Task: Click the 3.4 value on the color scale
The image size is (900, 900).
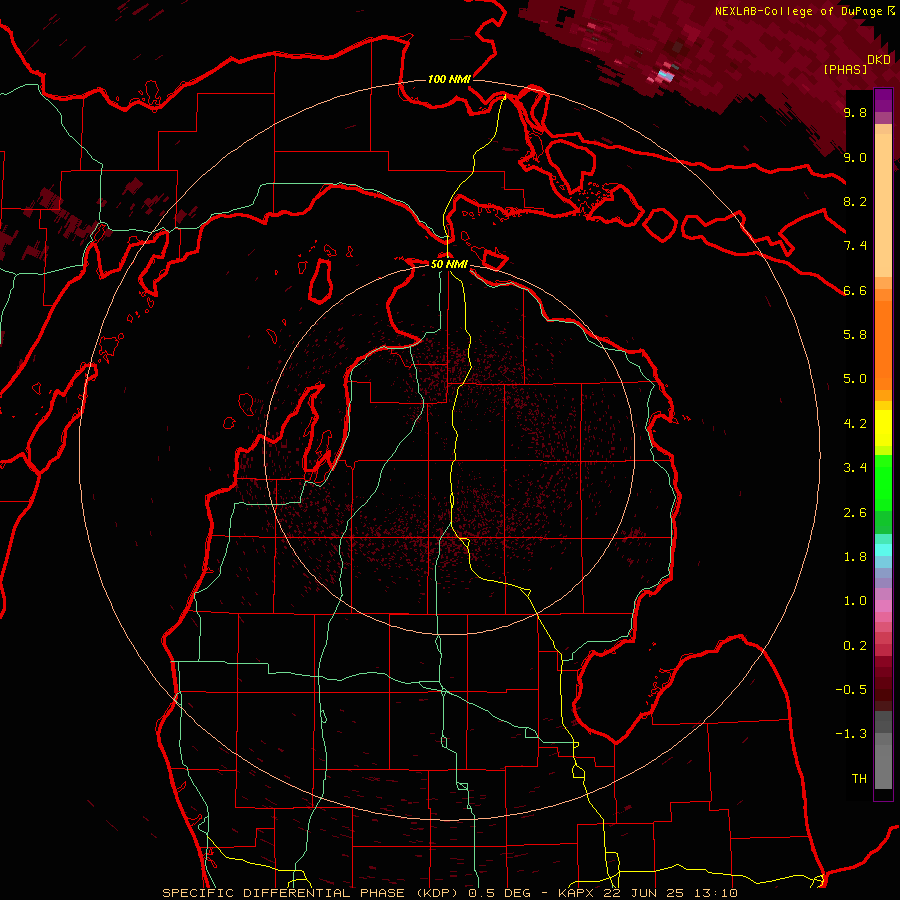Action: tap(855, 468)
